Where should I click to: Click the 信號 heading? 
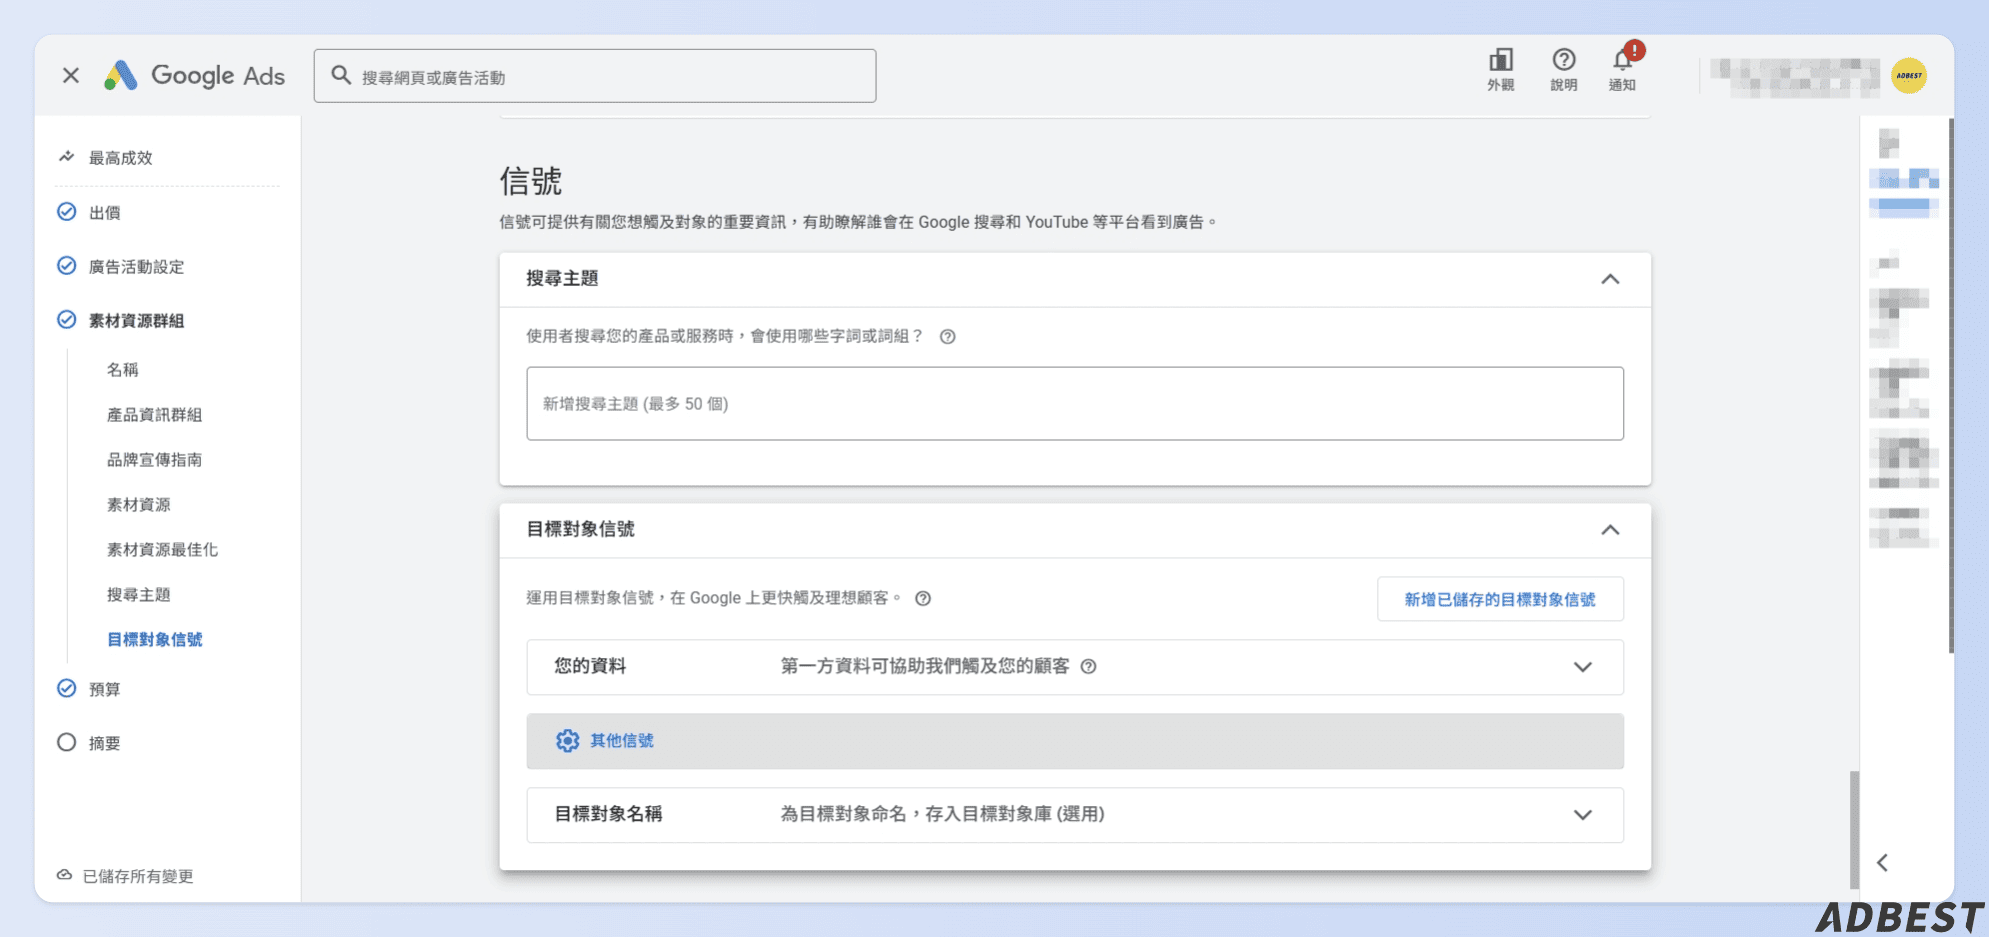[x=531, y=181]
